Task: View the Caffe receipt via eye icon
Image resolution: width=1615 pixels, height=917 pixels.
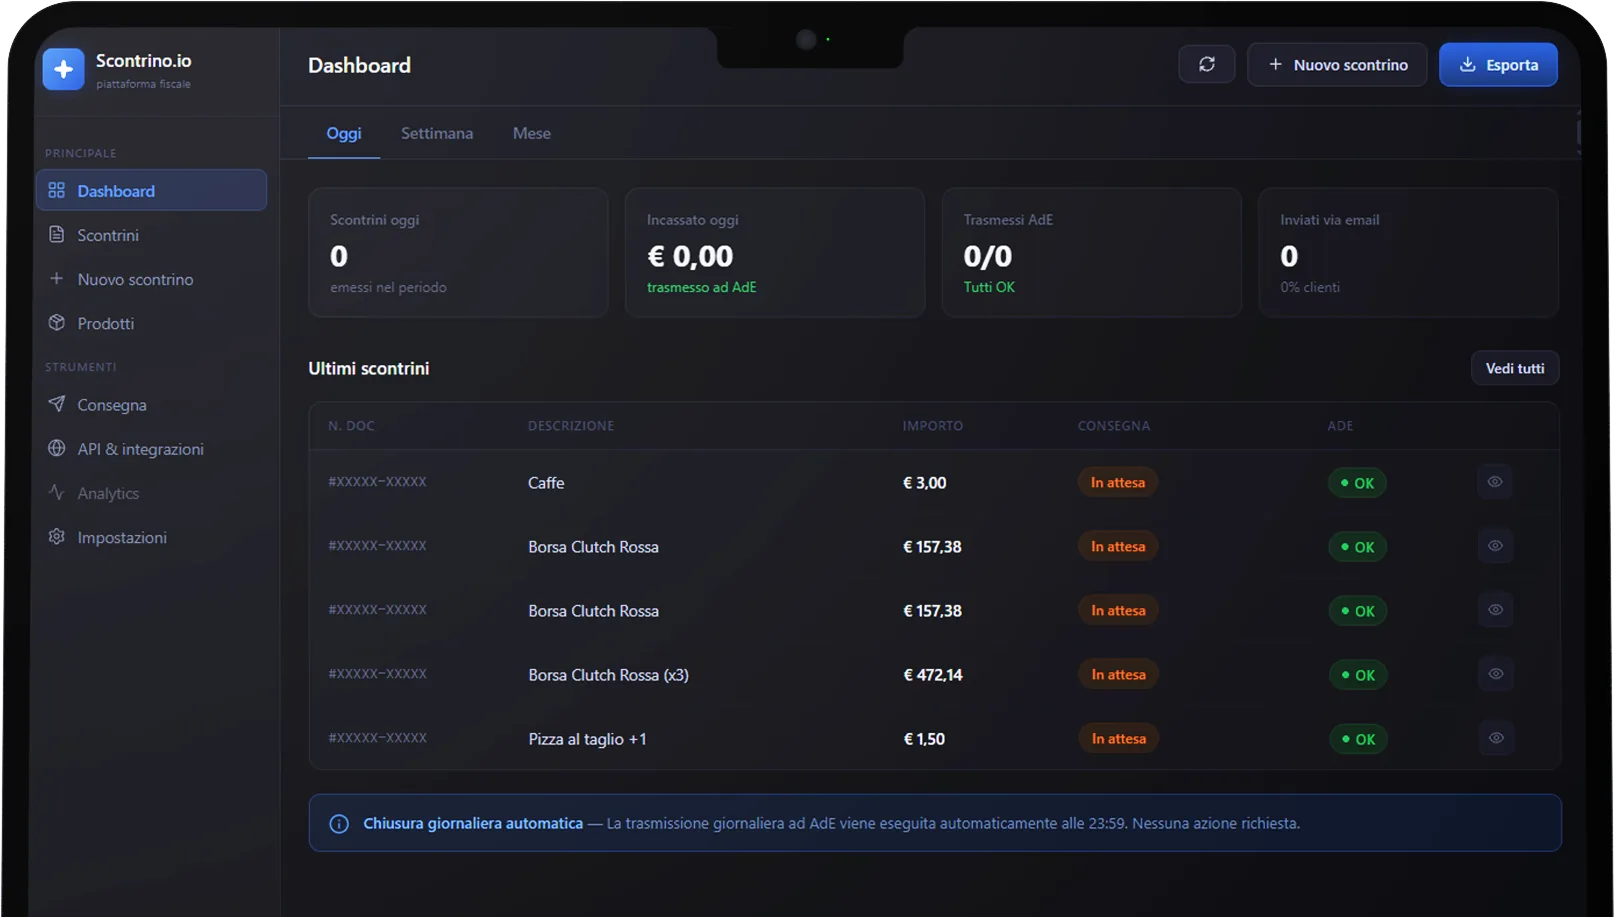Action: 1495,482
